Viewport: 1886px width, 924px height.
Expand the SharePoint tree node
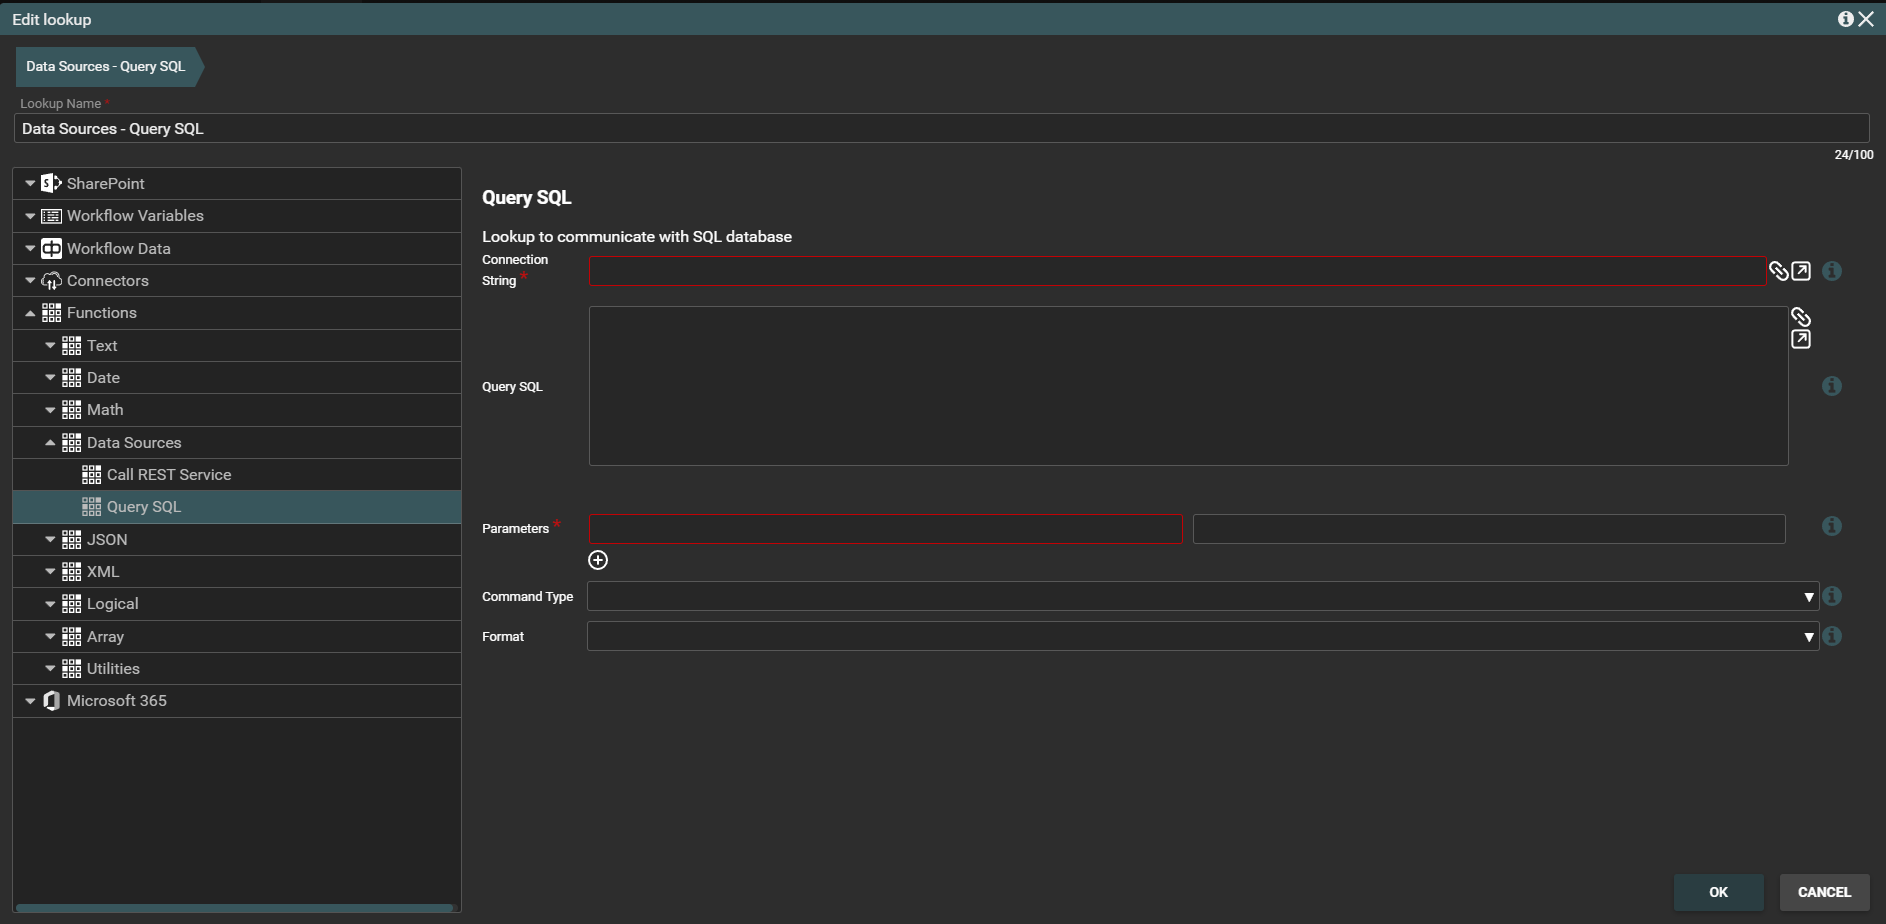pyautogui.click(x=30, y=184)
